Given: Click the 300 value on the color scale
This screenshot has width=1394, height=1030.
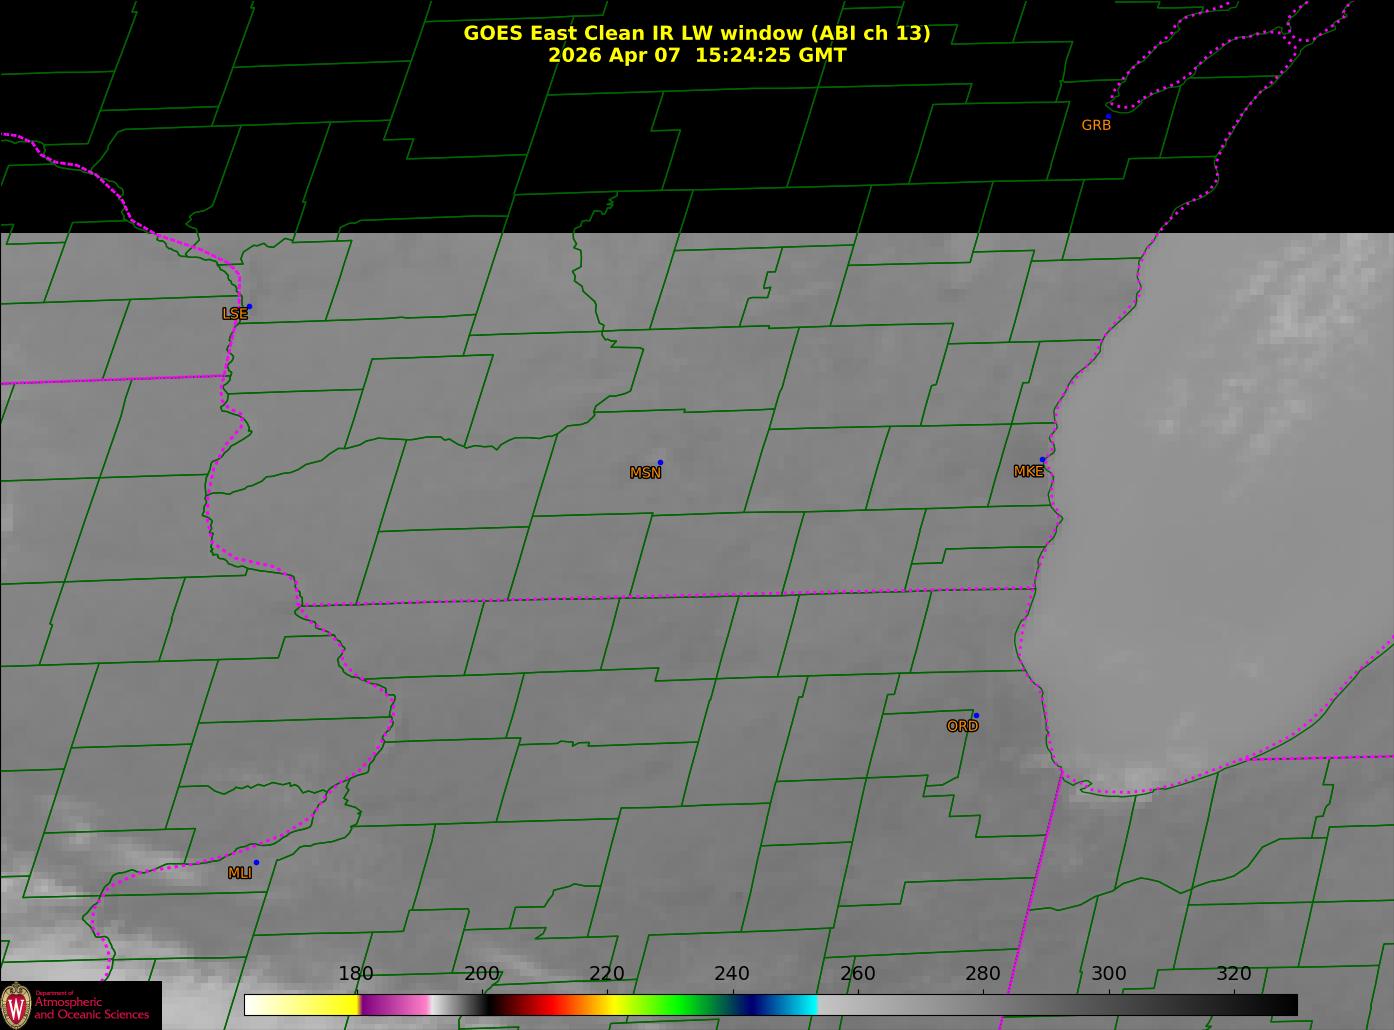Looking at the screenshot, I should click(x=1109, y=974).
